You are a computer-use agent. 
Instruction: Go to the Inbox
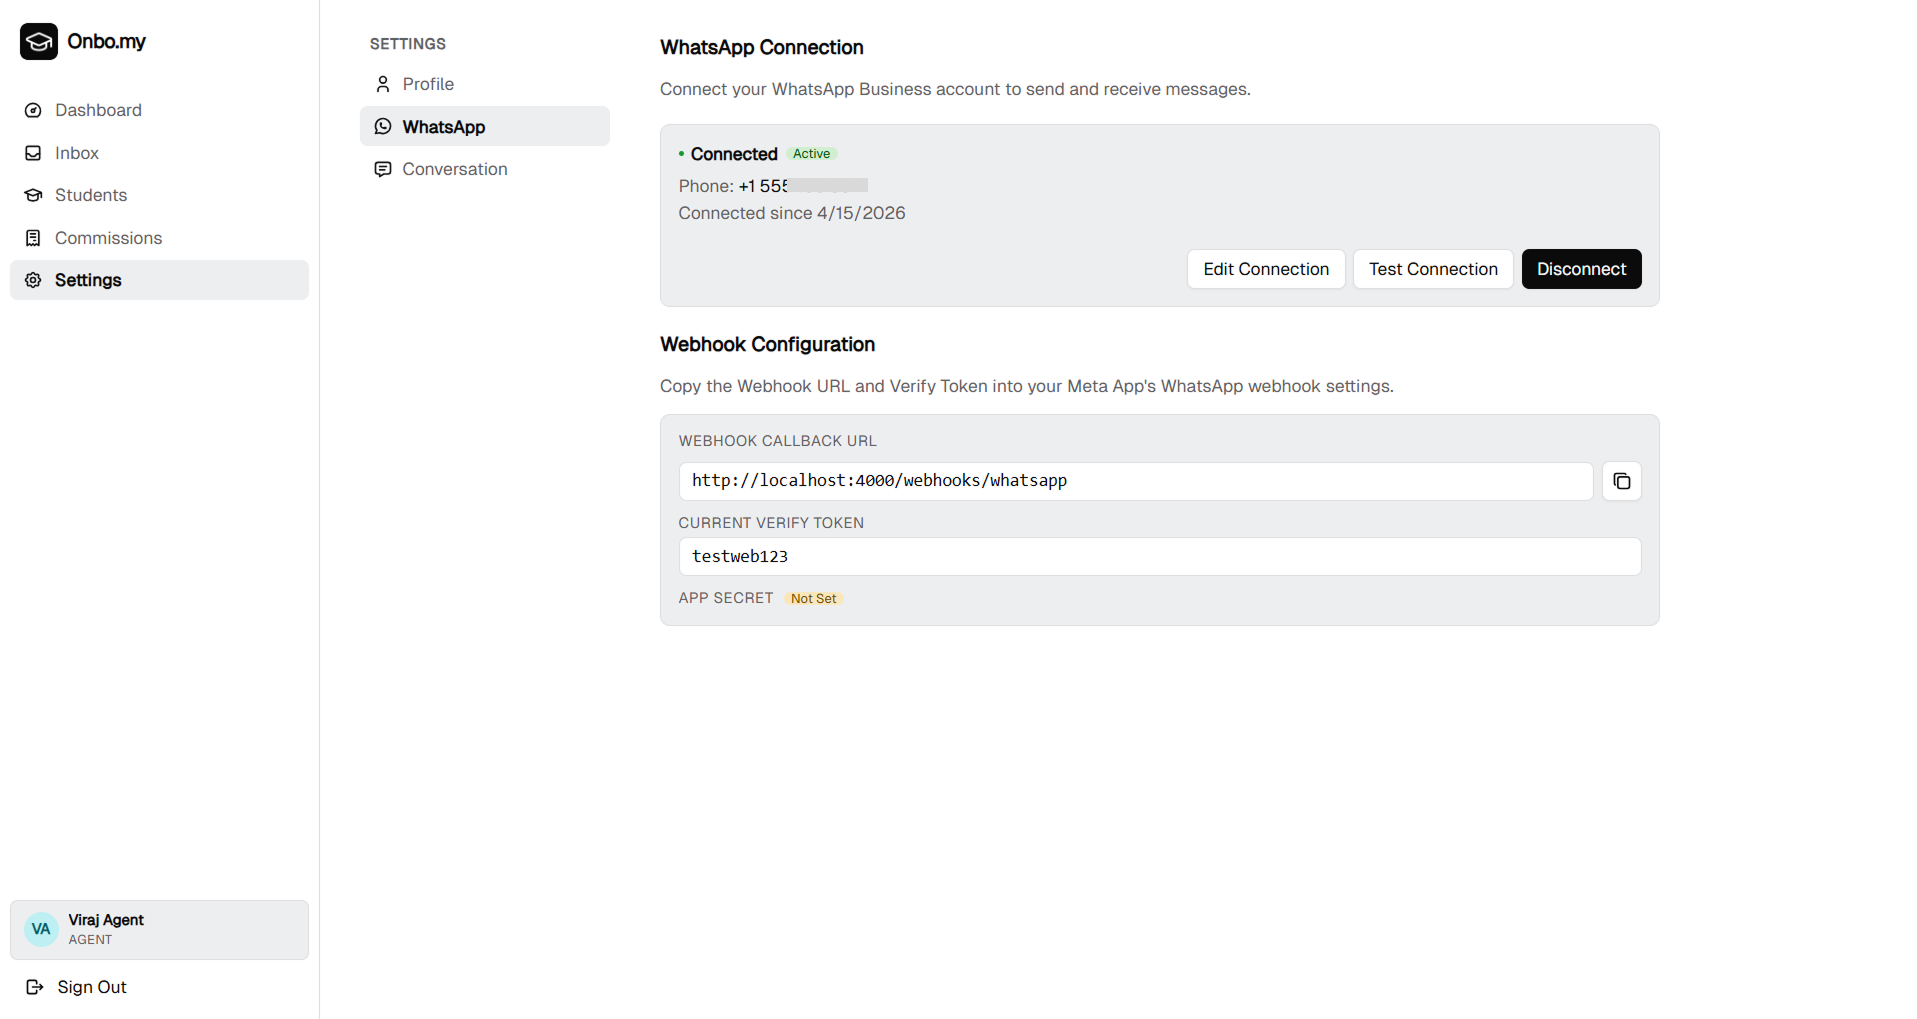click(159, 153)
